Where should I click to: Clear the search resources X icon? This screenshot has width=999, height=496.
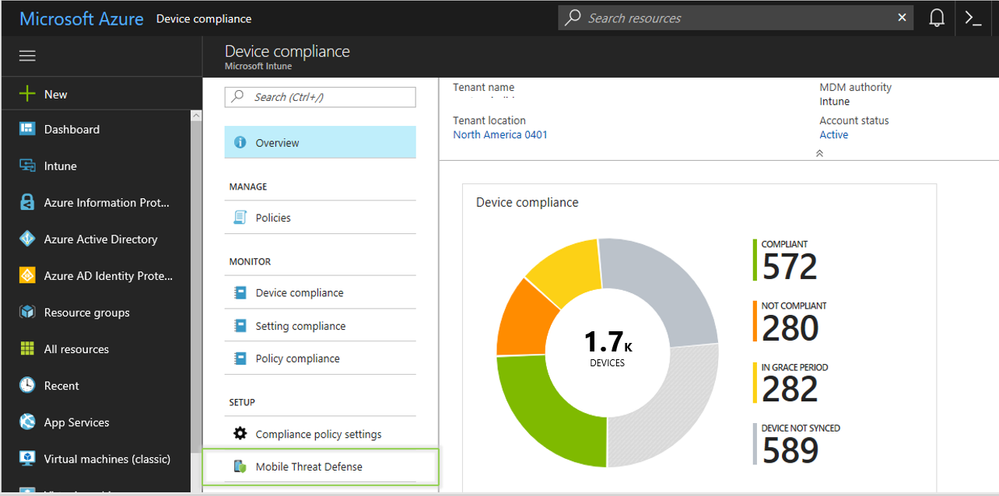click(902, 18)
